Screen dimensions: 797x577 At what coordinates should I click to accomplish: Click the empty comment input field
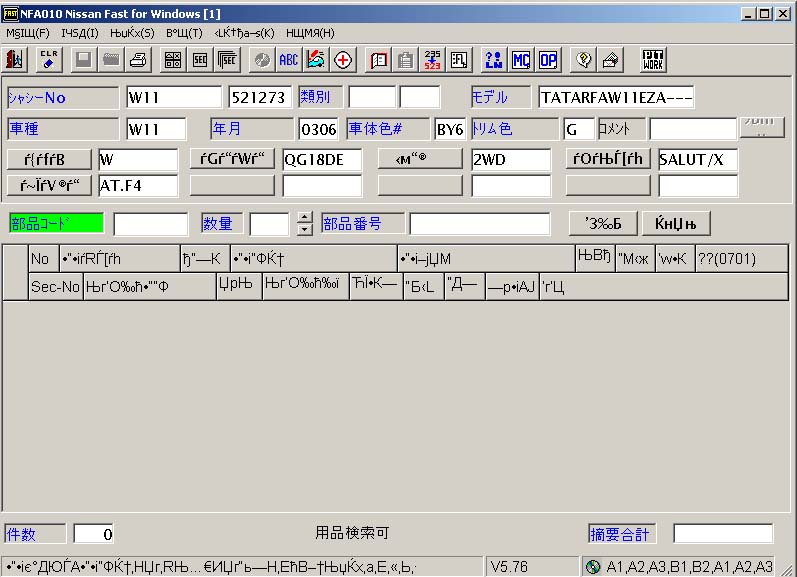pyautogui.click(x=693, y=129)
